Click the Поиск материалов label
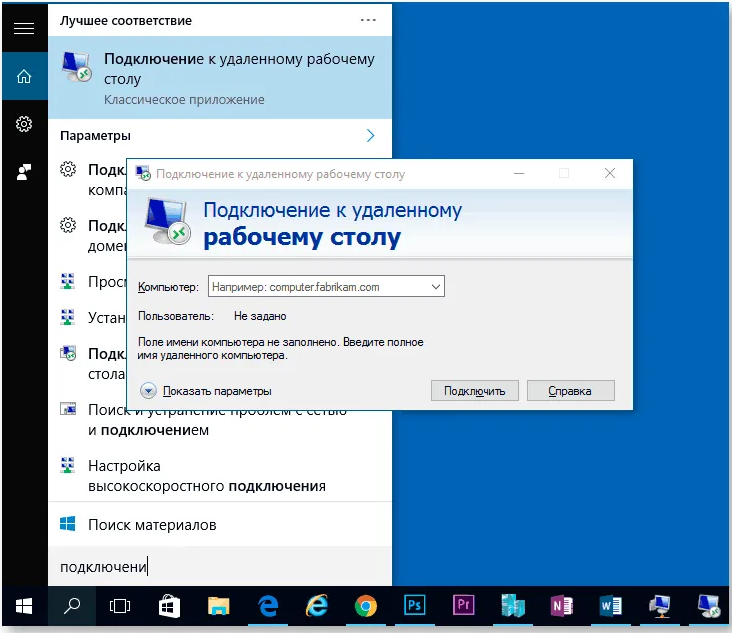The image size is (732, 633). [152, 525]
